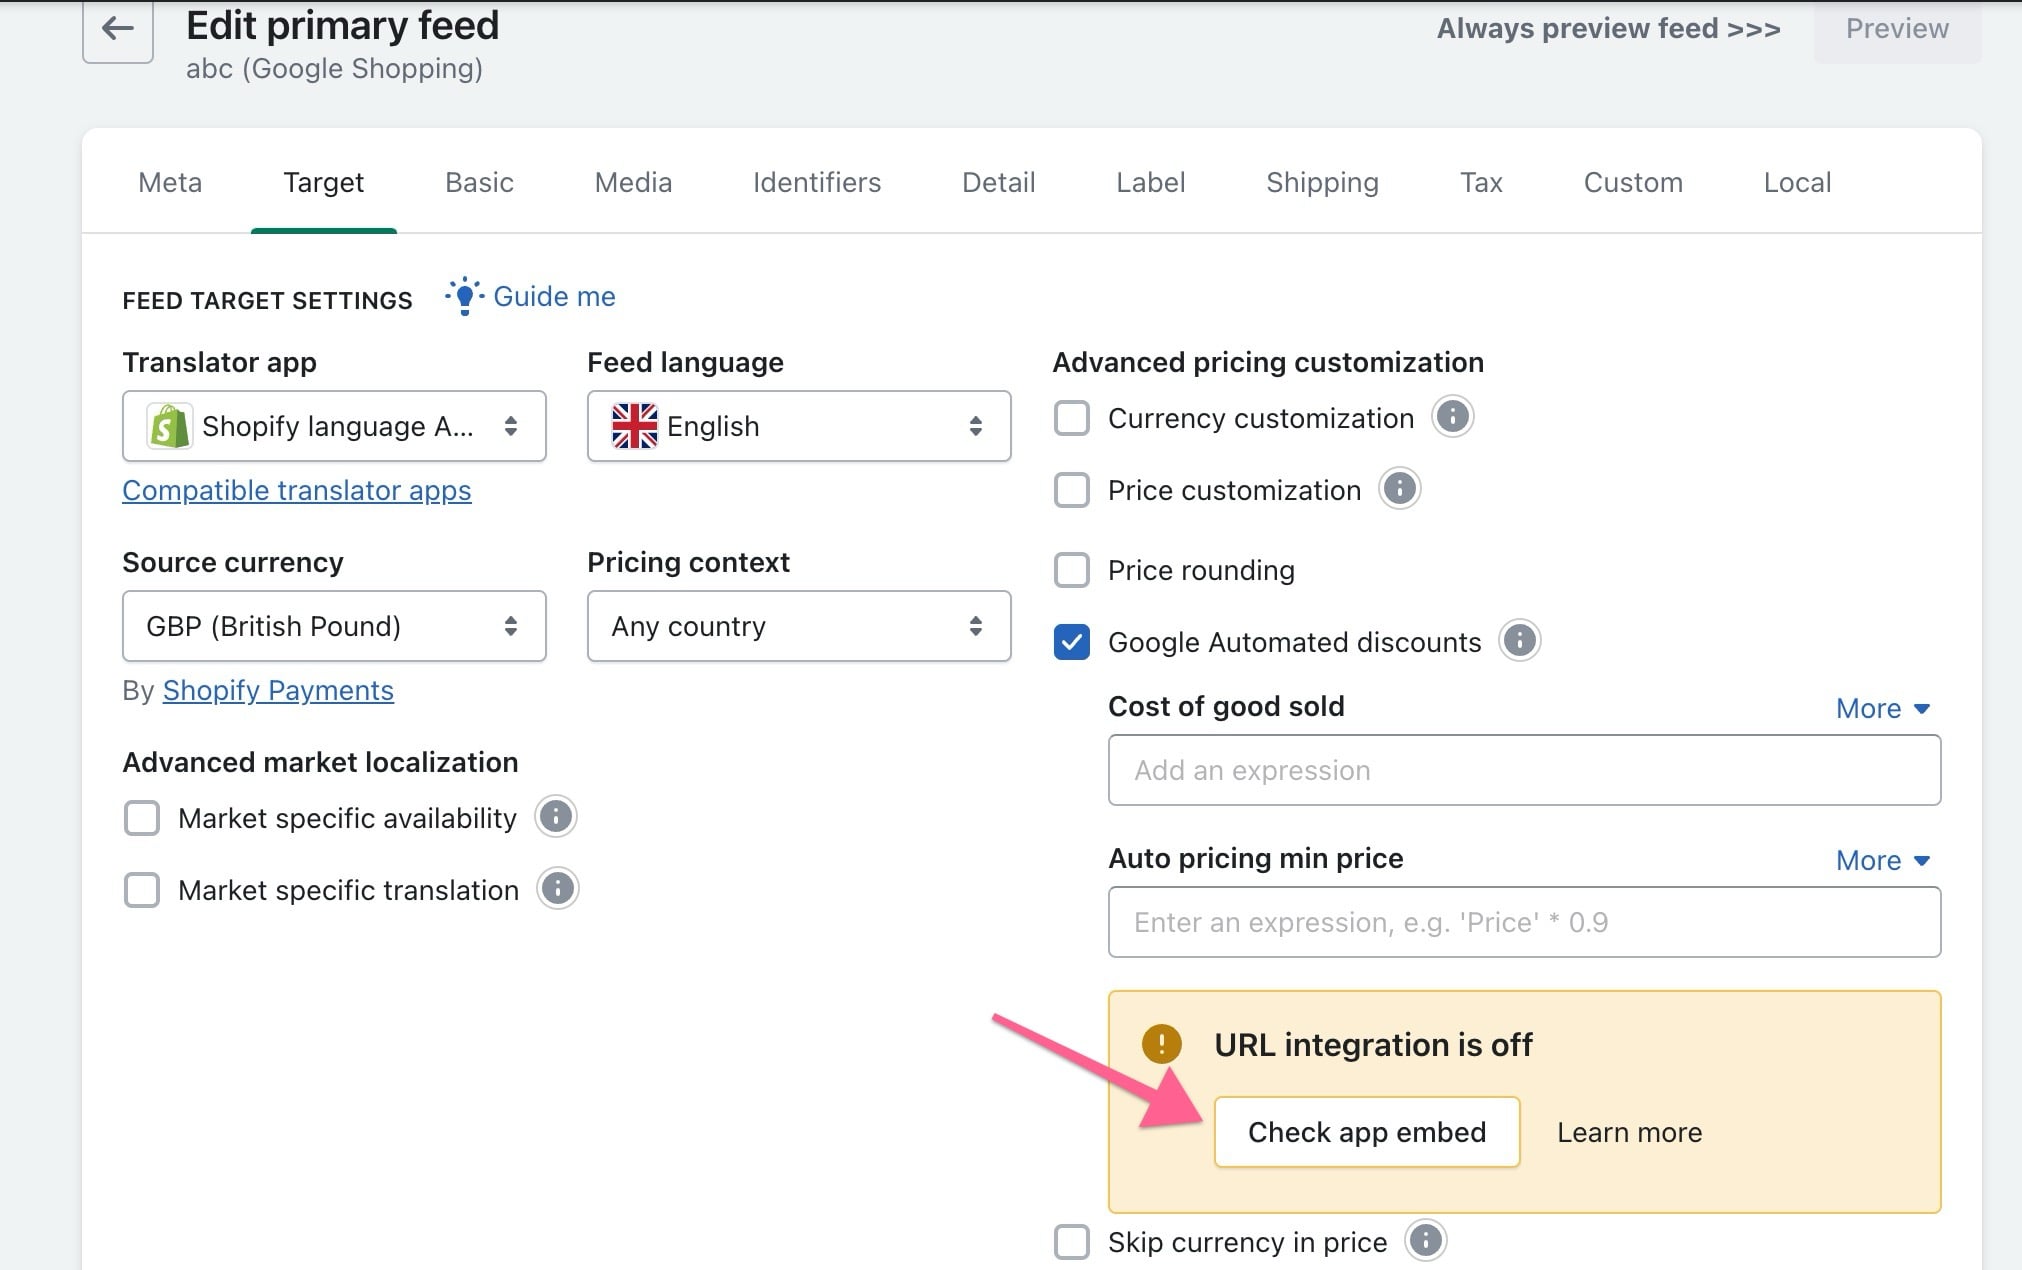Focus the Auto pricing min price field
The image size is (2022, 1270).
pyautogui.click(x=1524, y=922)
